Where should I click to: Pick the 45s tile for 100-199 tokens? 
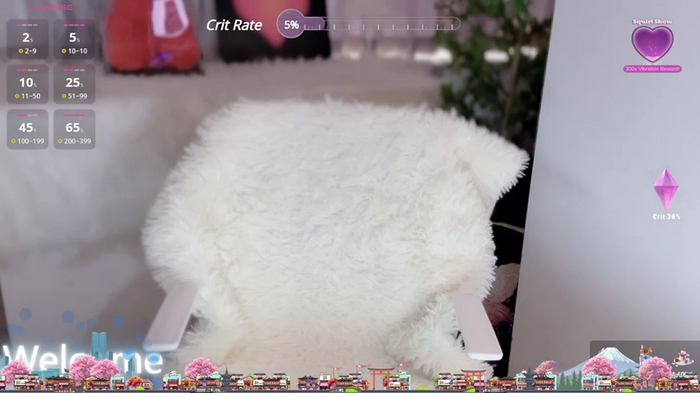point(28,129)
